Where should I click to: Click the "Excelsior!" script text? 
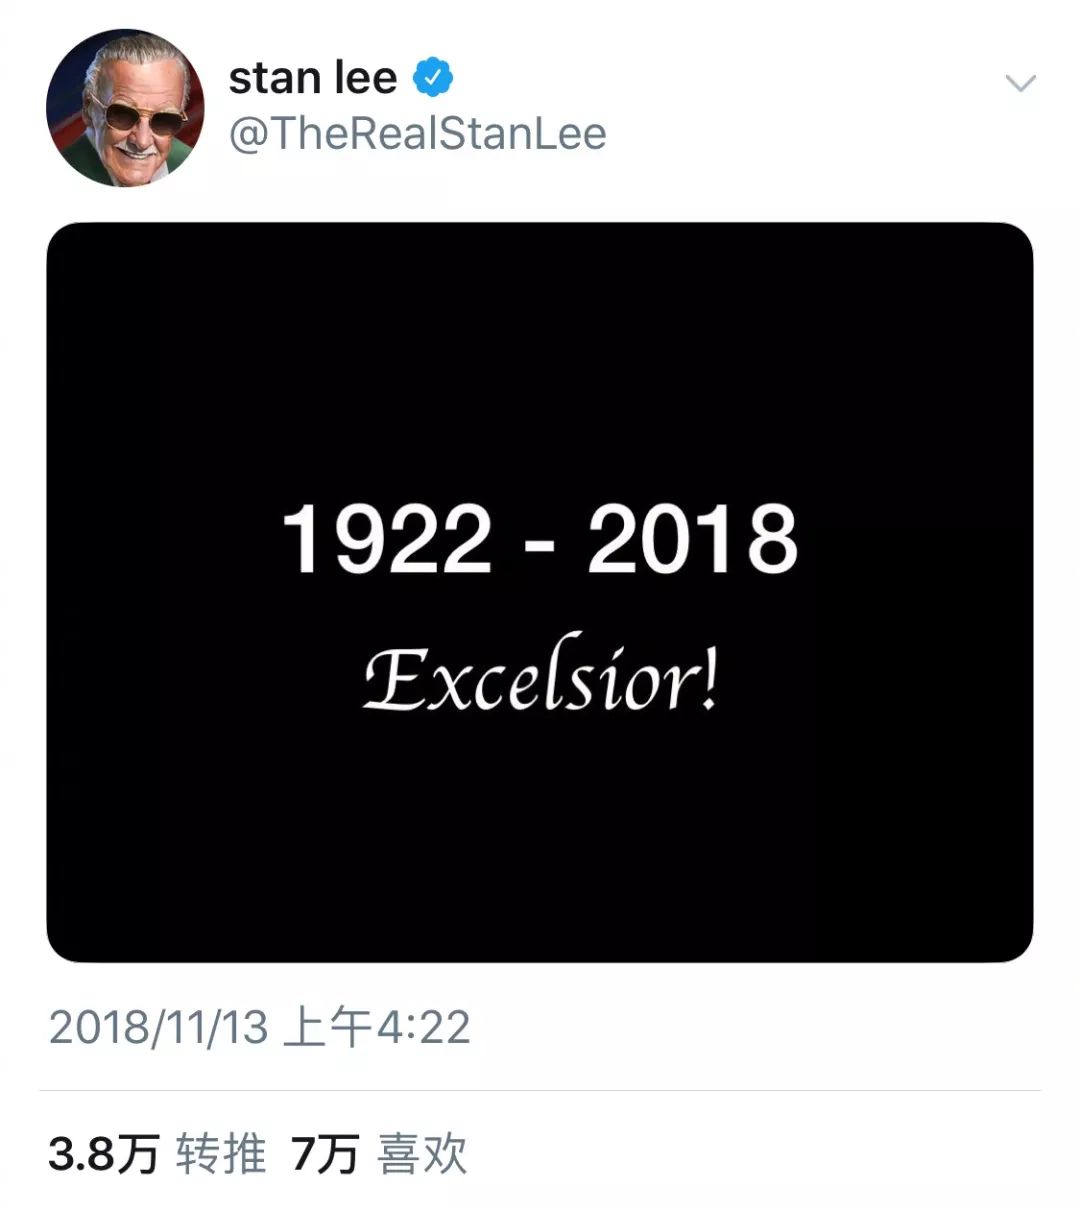click(x=539, y=678)
